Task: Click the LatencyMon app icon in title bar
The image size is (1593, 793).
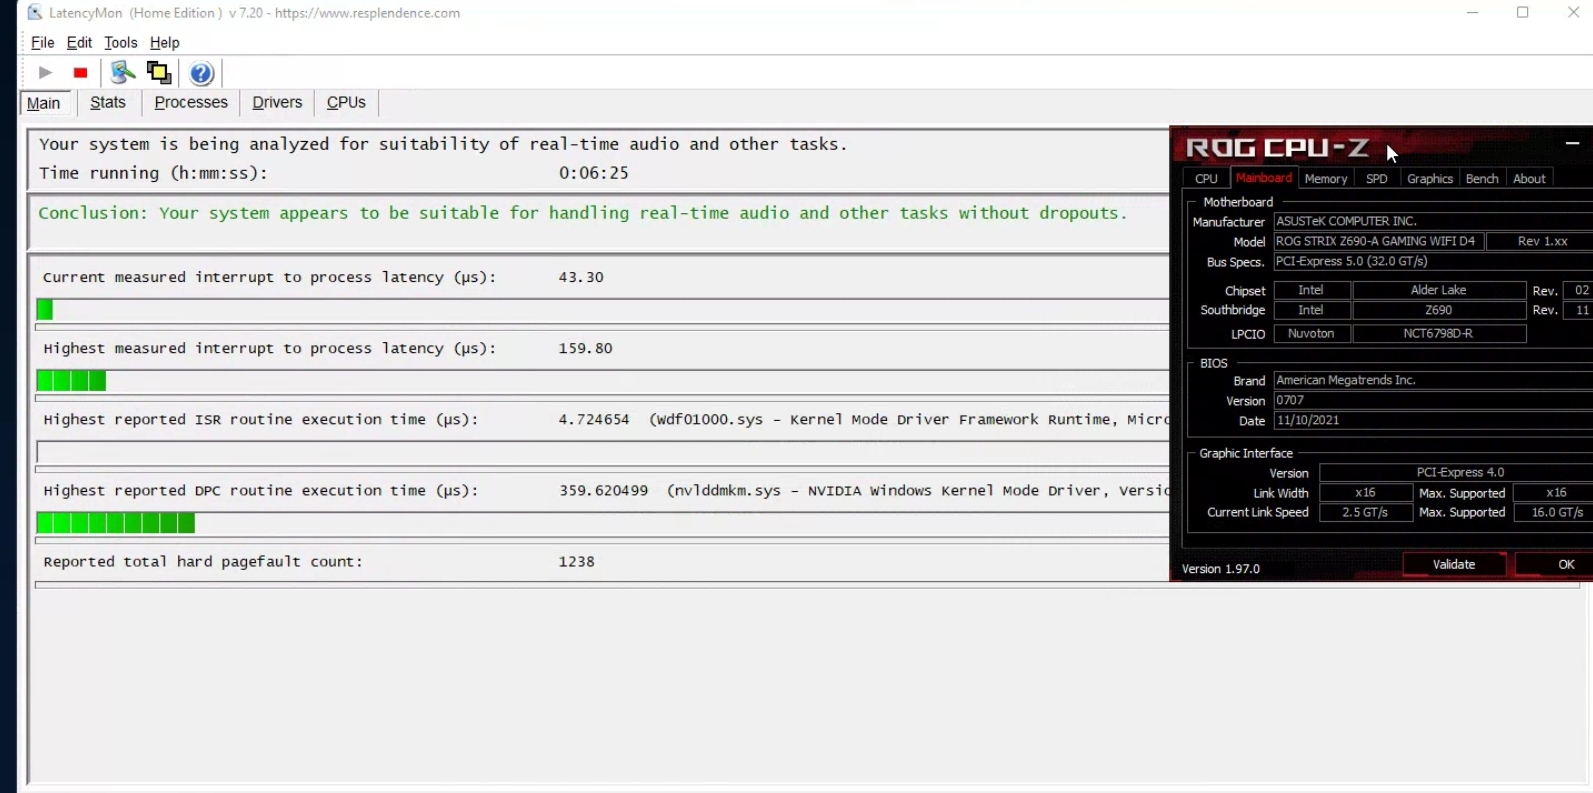Action: point(34,13)
